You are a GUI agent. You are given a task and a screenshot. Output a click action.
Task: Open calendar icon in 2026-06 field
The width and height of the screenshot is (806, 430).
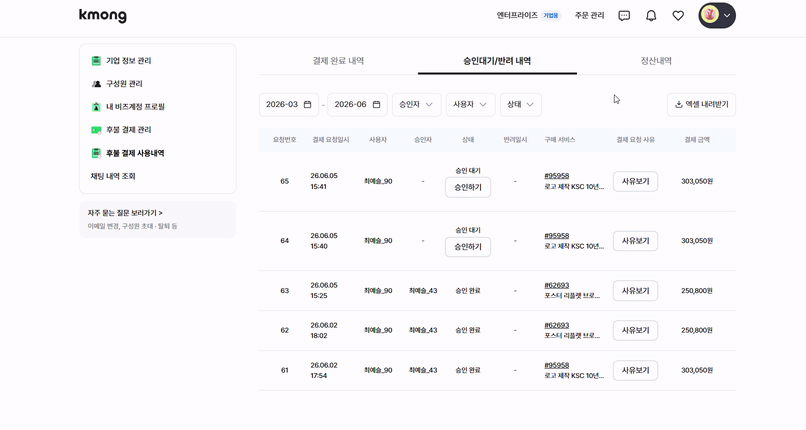pyautogui.click(x=376, y=104)
